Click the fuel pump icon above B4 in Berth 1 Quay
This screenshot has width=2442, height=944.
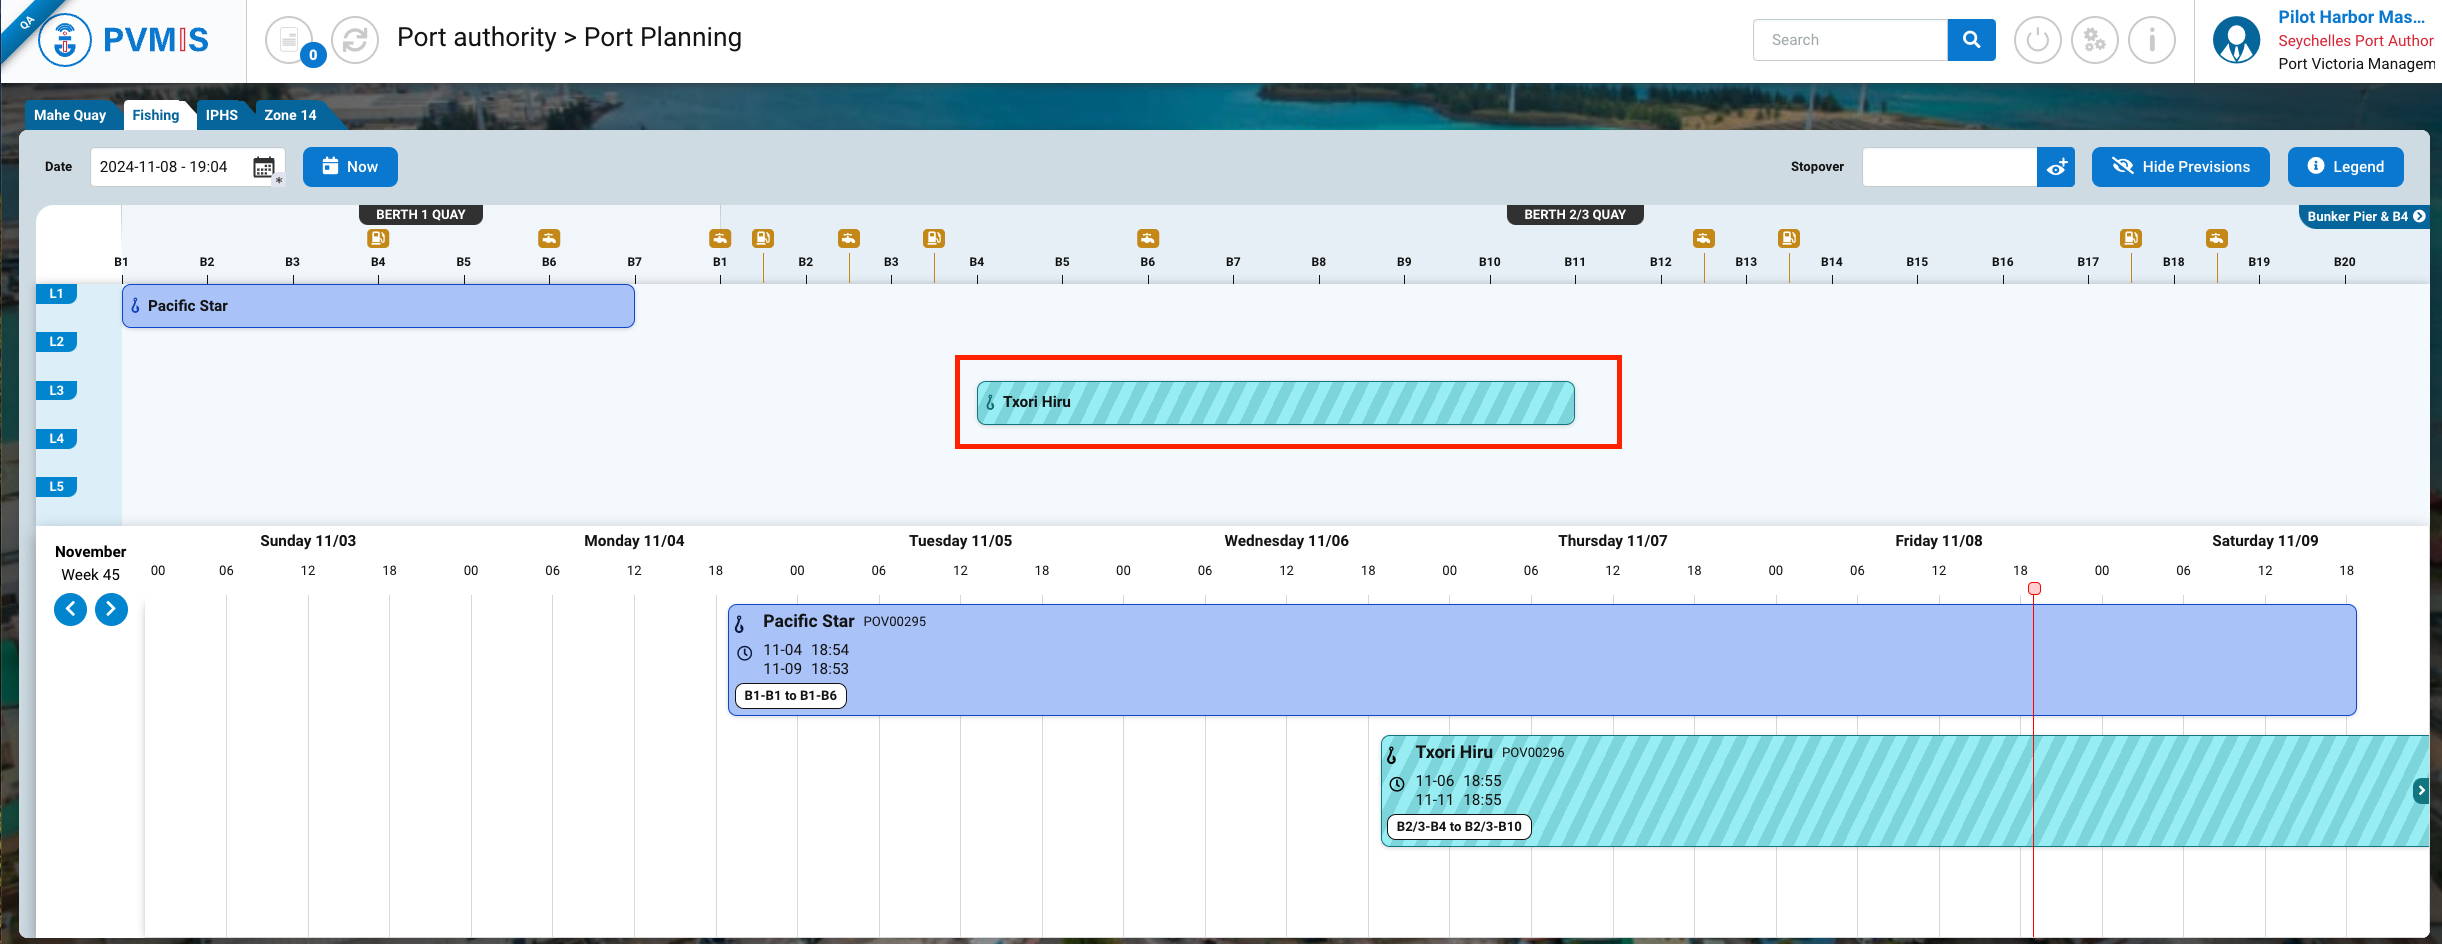click(378, 238)
